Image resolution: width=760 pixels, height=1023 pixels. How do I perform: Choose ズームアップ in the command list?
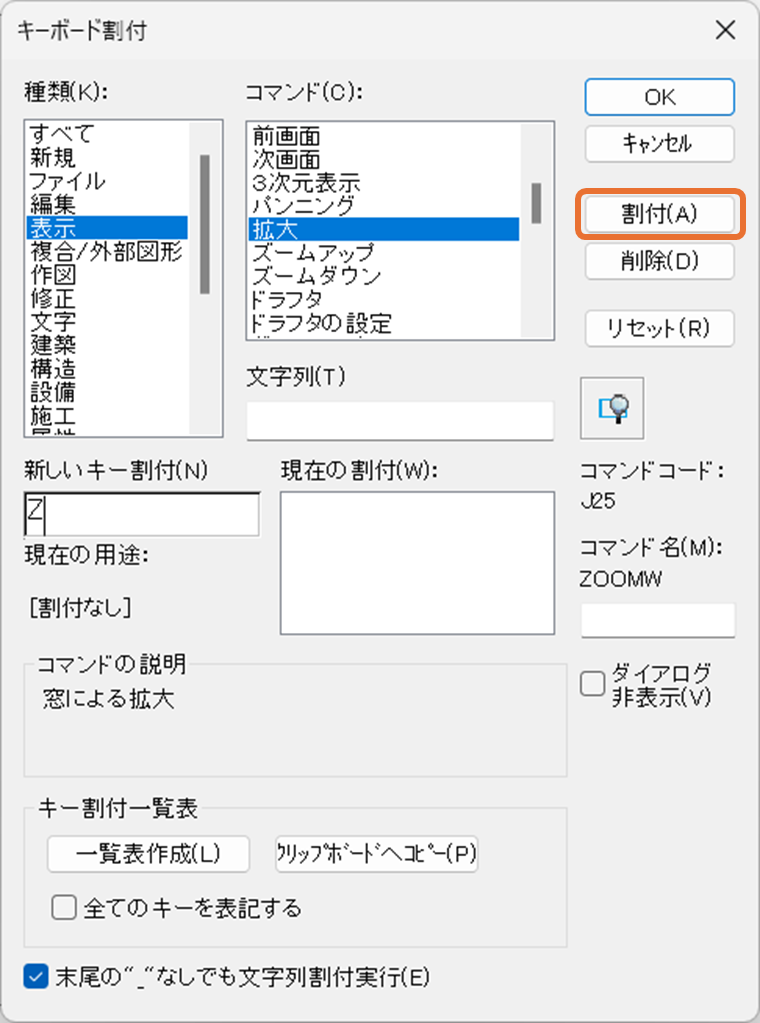(x=313, y=251)
